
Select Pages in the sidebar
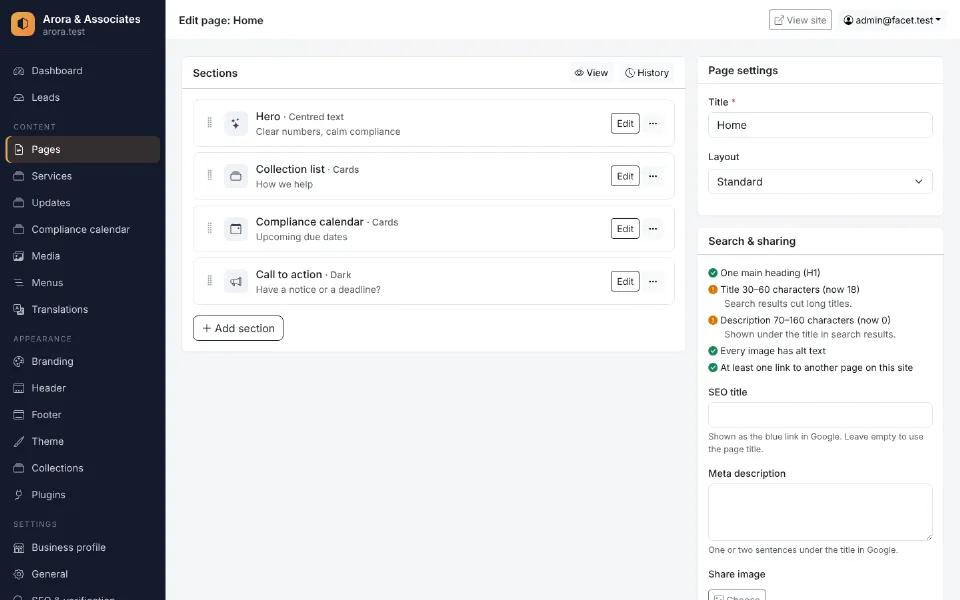pos(83,149)
